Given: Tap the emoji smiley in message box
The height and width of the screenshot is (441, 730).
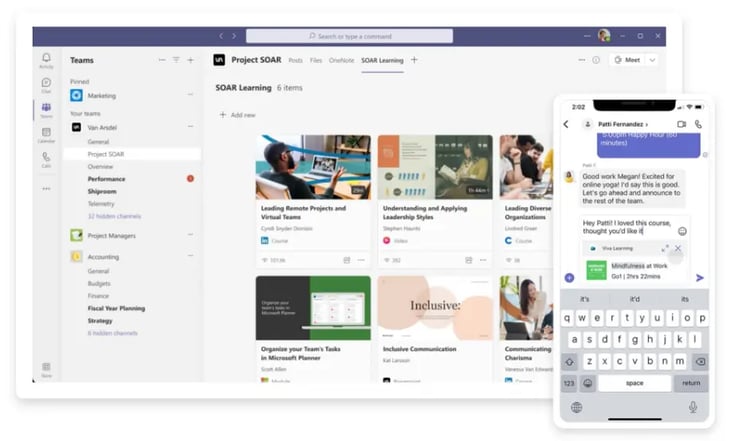Looking at the screenshot, I should [x=682, y=231].
